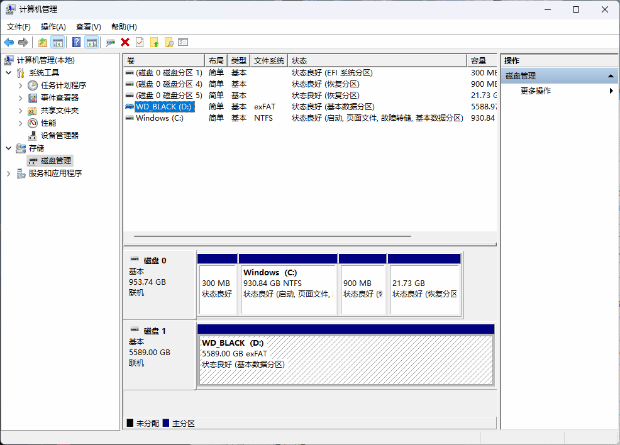Click the volume list horizontal scrollbar
The width and height of the screenshot is (620, 445).
[x=272, y=236]
